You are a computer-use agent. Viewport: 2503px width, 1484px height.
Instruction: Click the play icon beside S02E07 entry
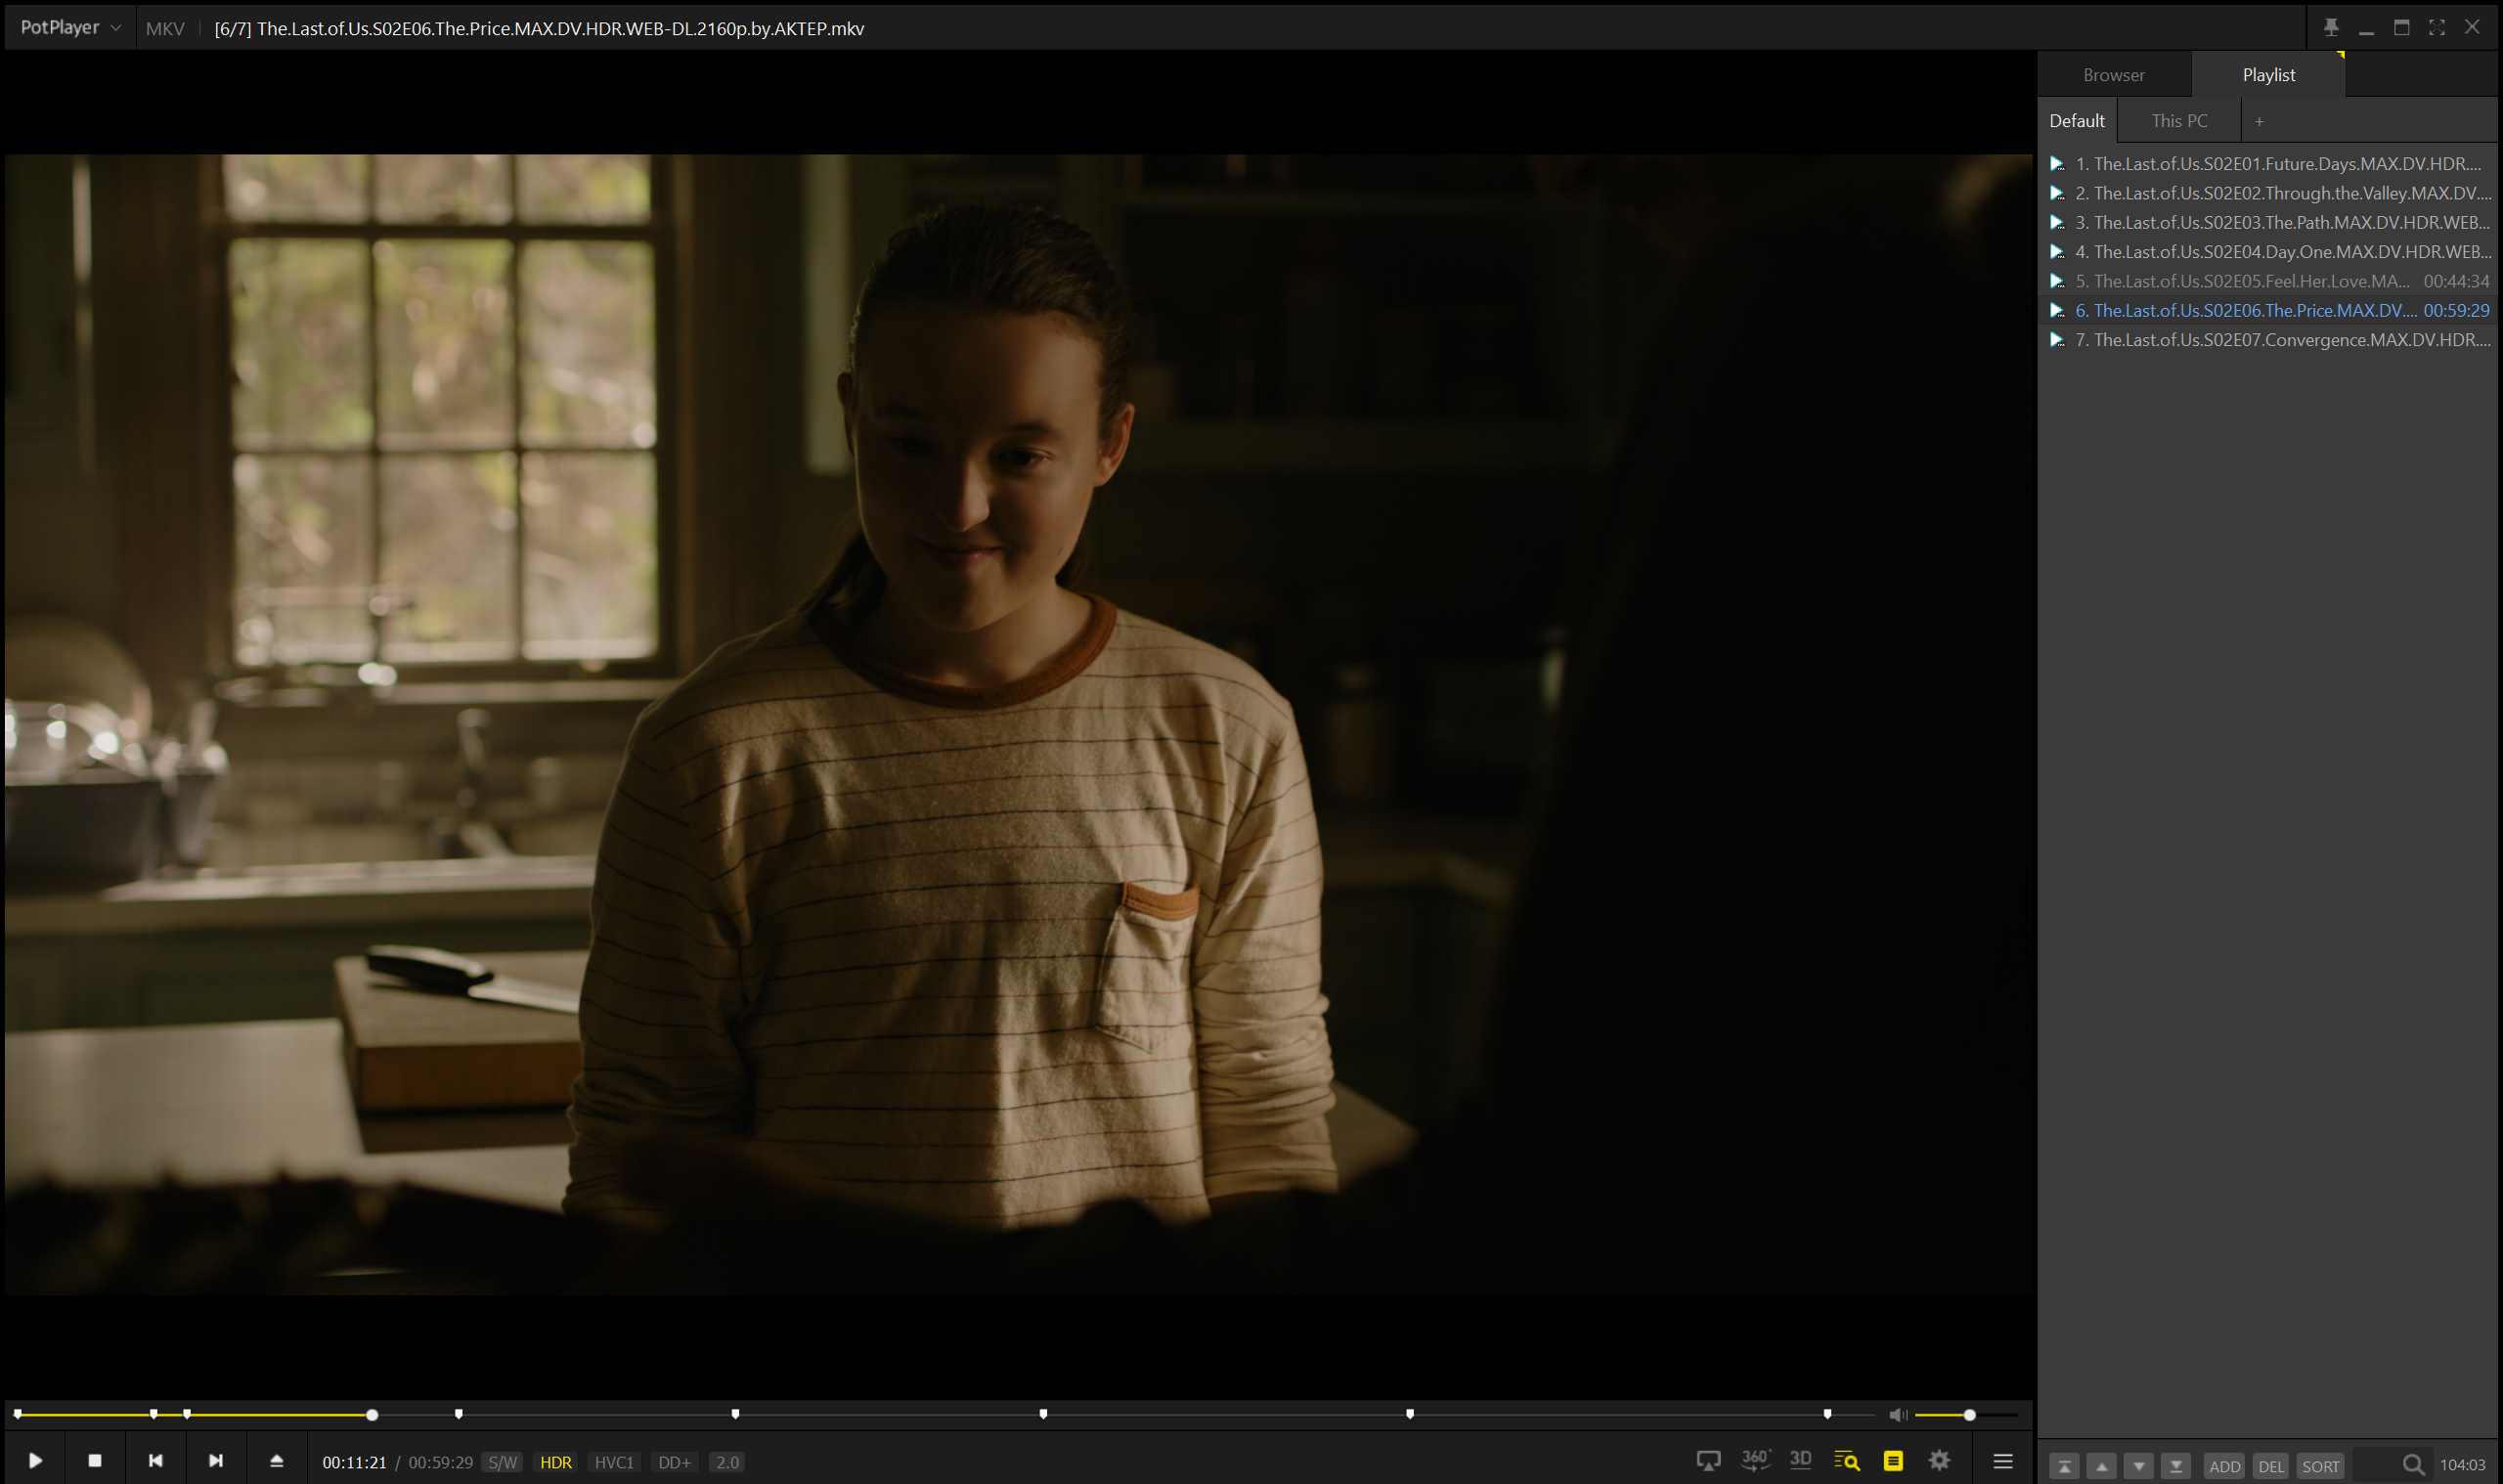coord(2056,340)
